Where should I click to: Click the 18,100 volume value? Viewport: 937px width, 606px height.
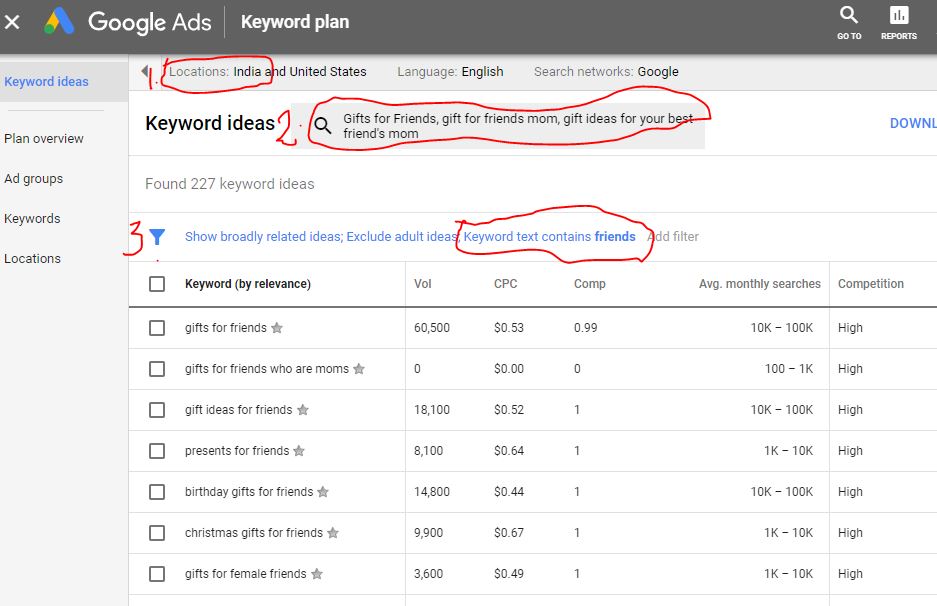coord(431,409)
